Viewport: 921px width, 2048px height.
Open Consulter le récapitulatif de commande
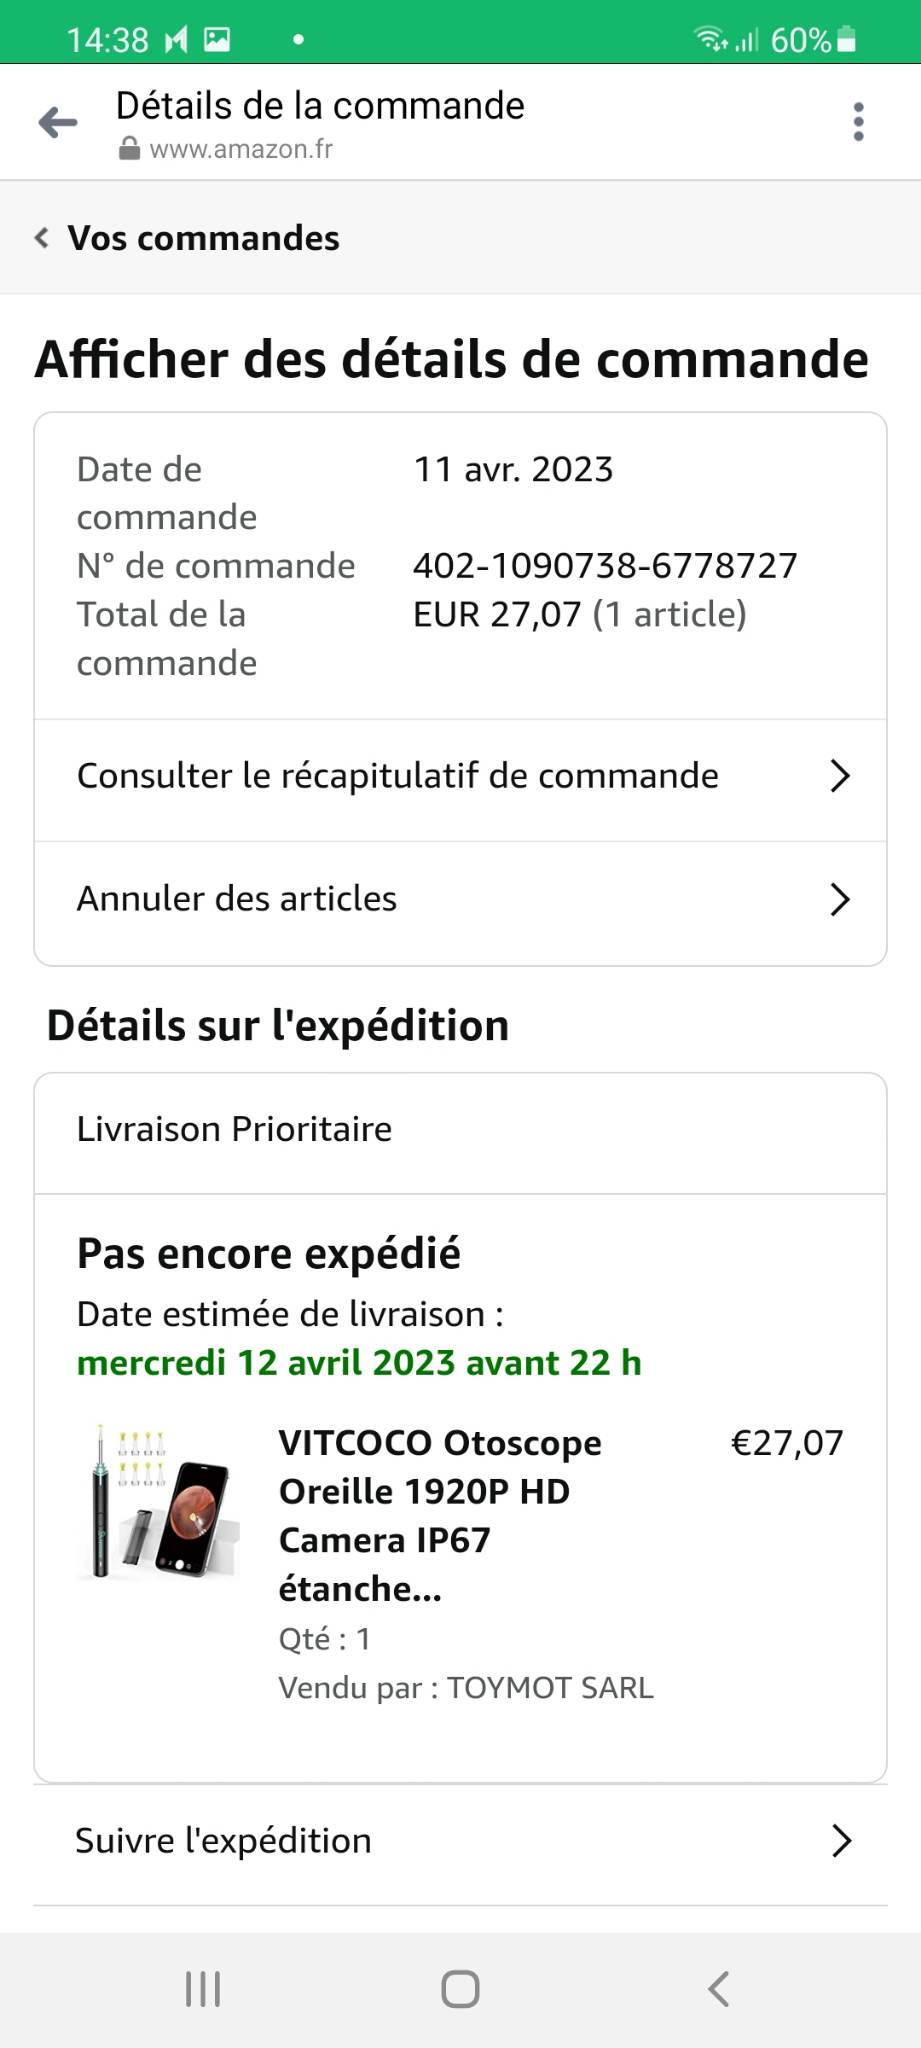398,776
